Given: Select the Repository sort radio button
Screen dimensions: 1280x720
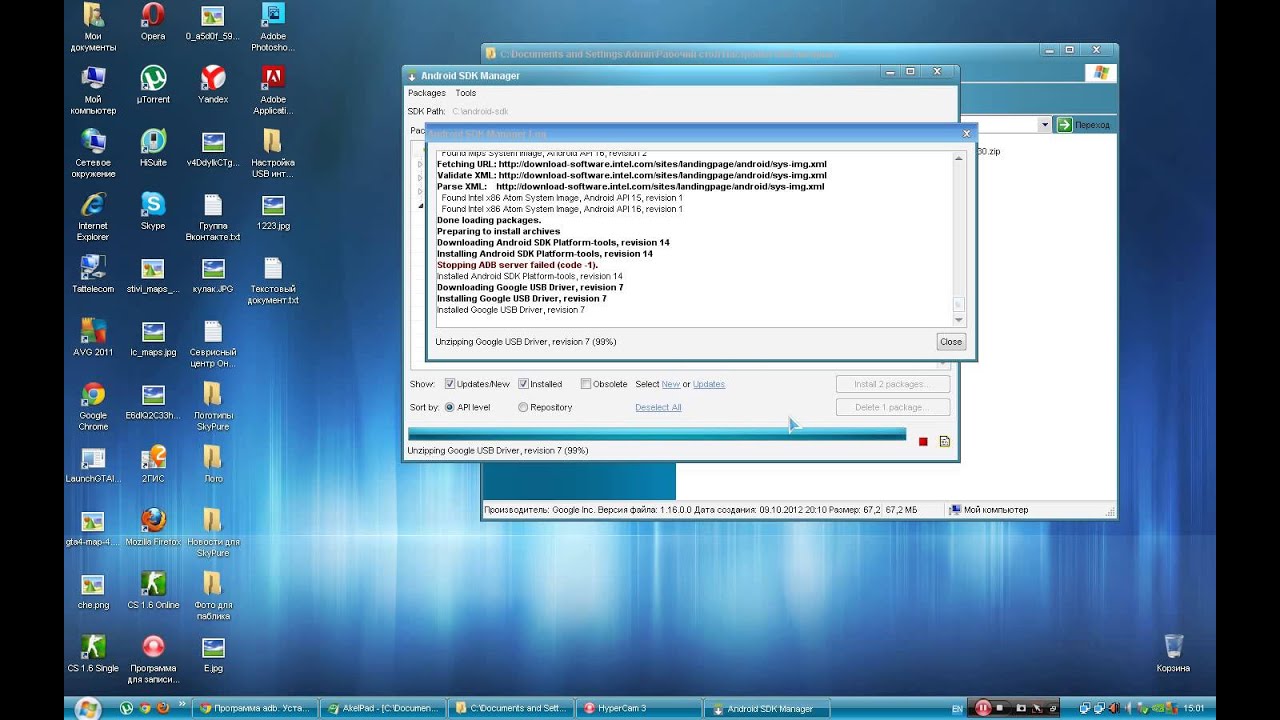Looking at the screenshot, I should click(x=523, y=407).
